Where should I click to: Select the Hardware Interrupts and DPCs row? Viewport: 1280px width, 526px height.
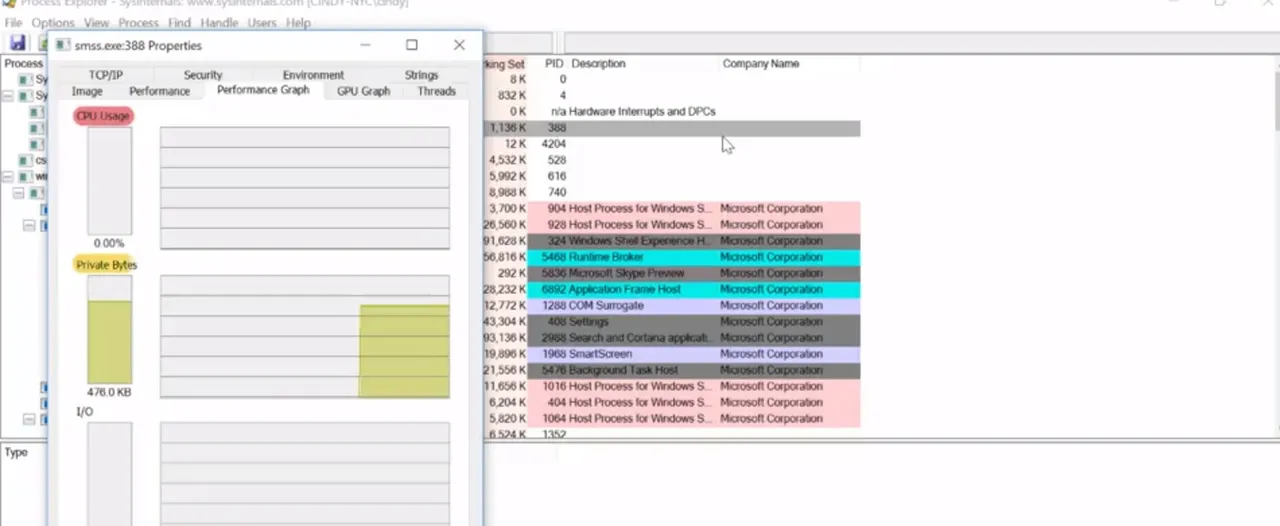coord(670,112)
